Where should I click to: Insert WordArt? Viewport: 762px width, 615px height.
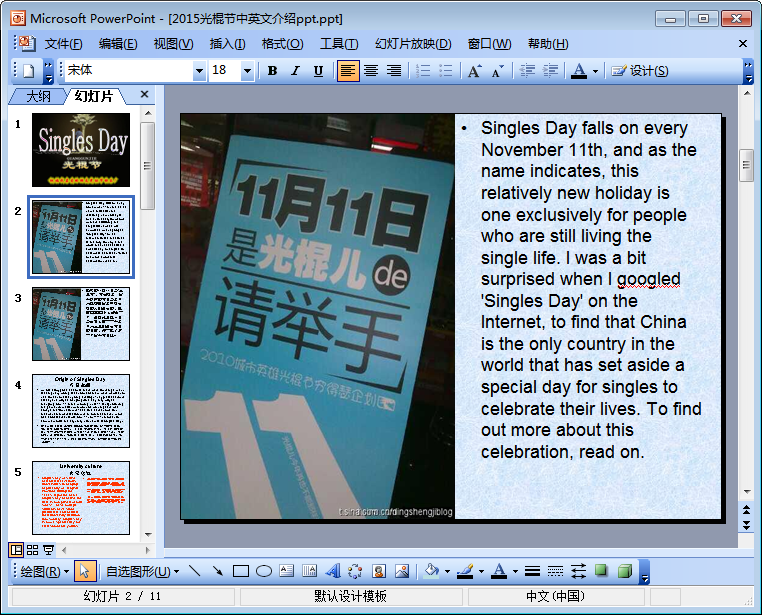333,571
